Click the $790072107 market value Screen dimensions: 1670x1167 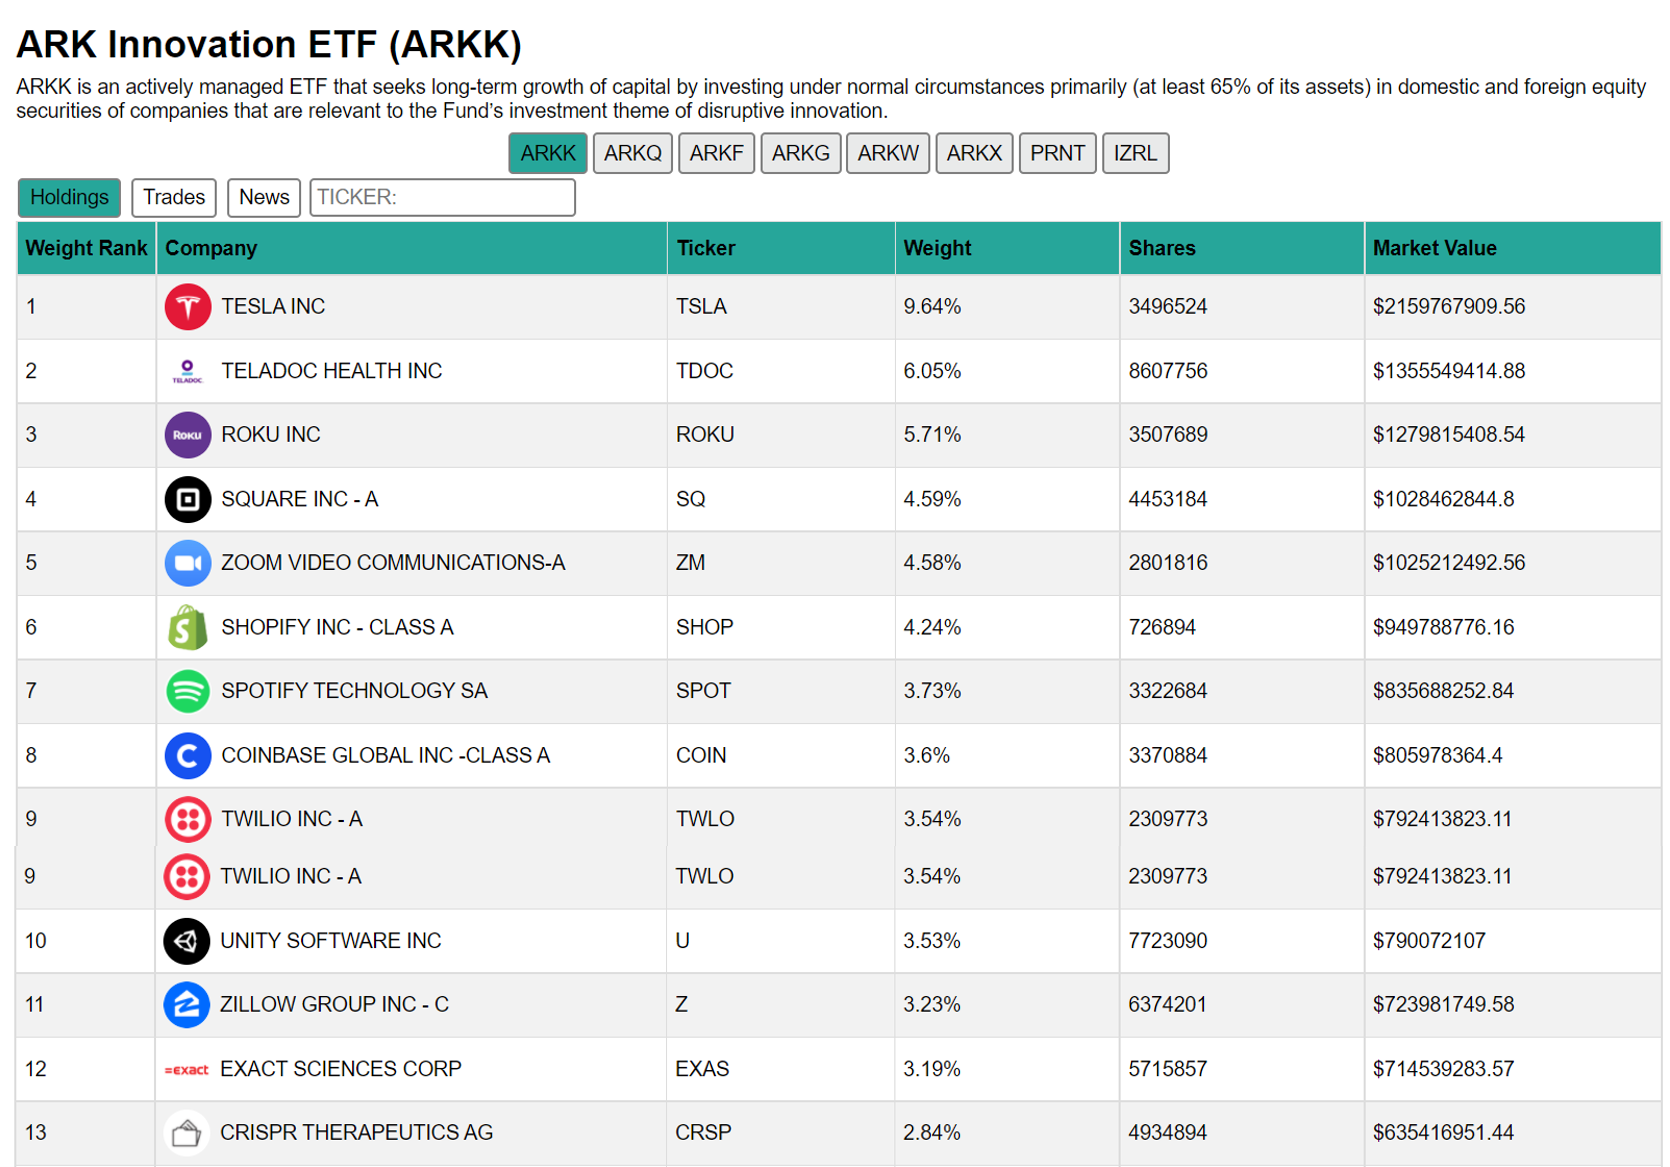[x=1429, y=941]
